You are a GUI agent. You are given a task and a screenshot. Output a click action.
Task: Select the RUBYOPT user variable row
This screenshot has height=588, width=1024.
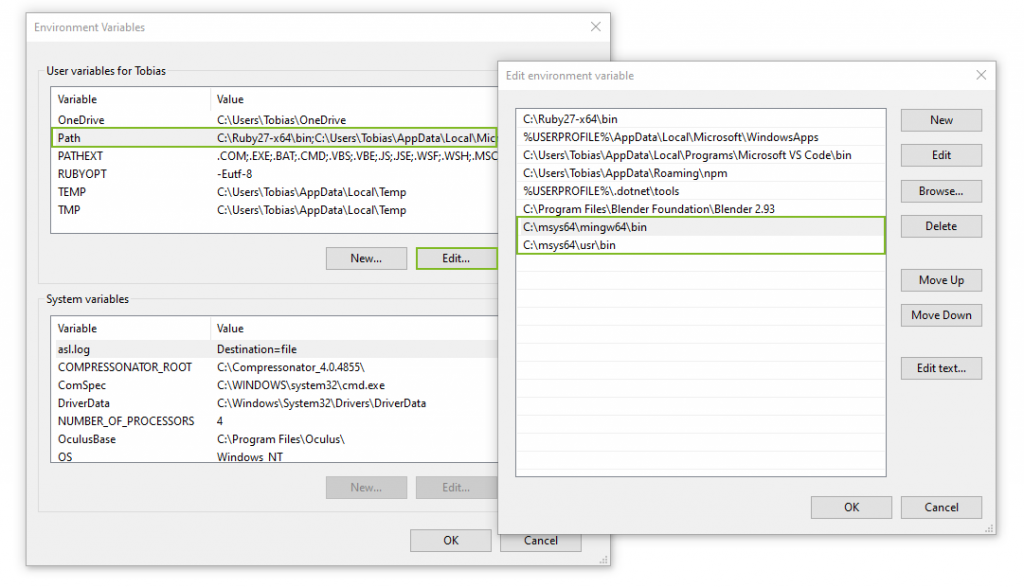(x=274, y=174)
